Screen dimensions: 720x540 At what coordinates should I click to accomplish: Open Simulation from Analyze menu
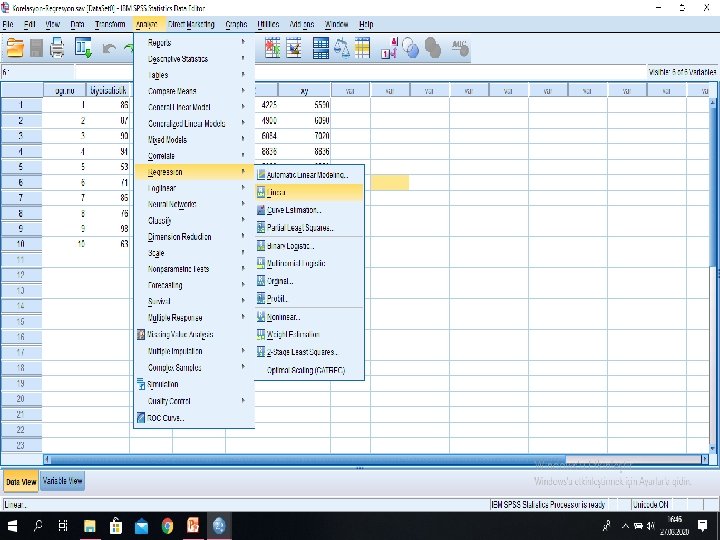pyautogui.click(x=194, y=384)
